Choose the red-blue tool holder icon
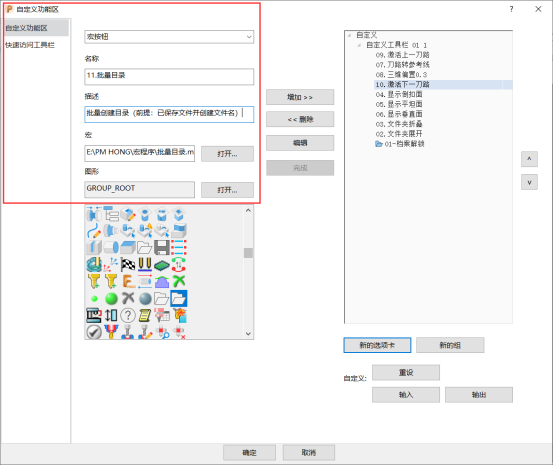This screenshot has height=466, width=554. pyautogui.click(x=111, y=332)
